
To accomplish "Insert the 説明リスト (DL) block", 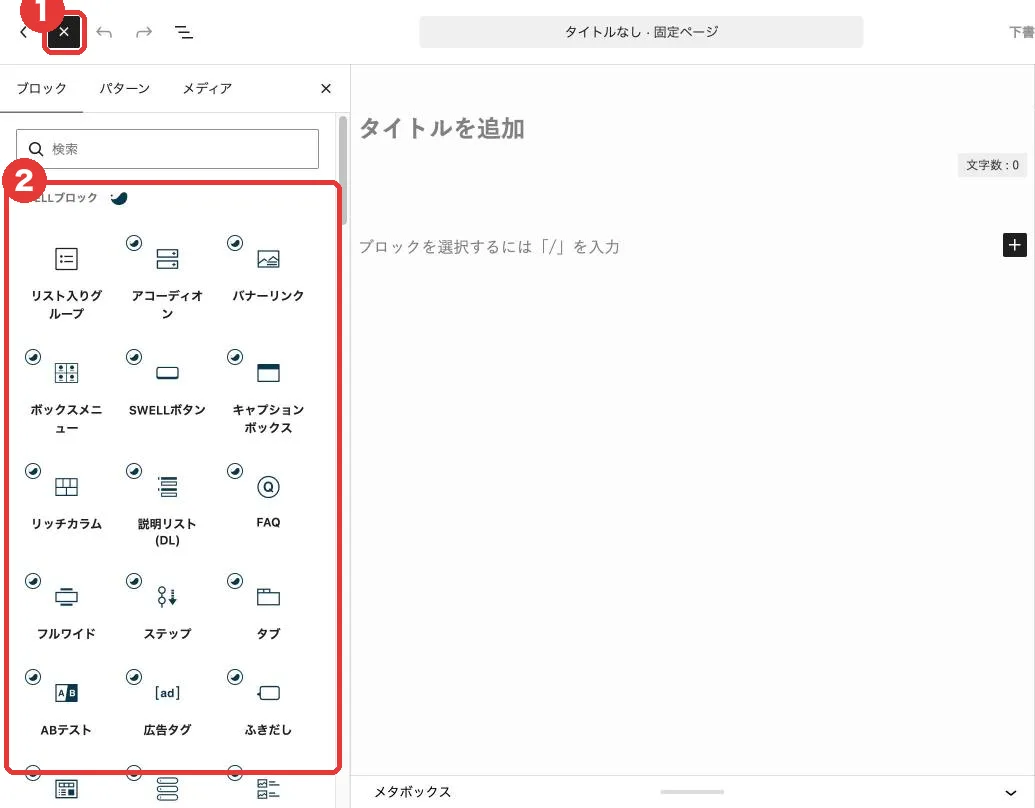I will [x=167, y=507].
